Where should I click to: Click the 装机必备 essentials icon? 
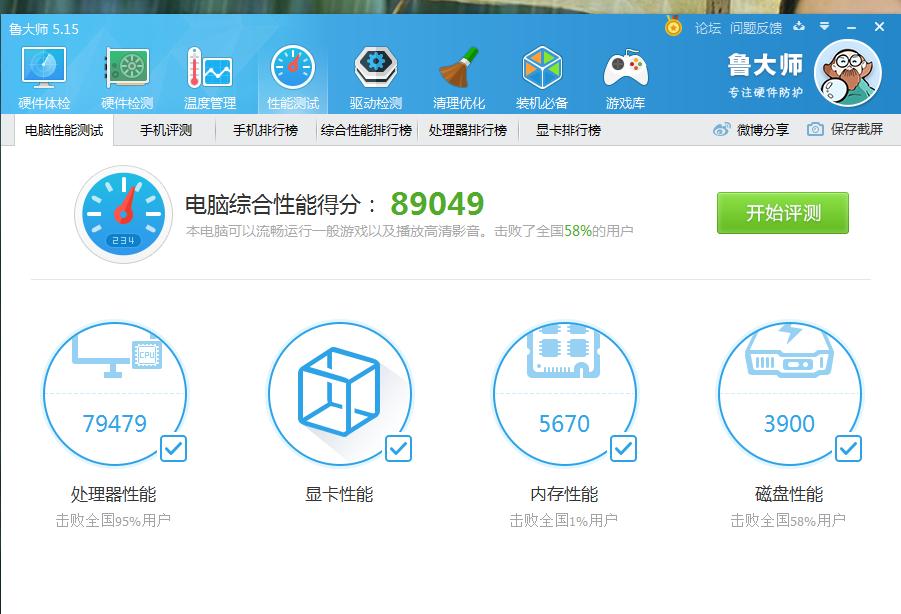[541, 70]
